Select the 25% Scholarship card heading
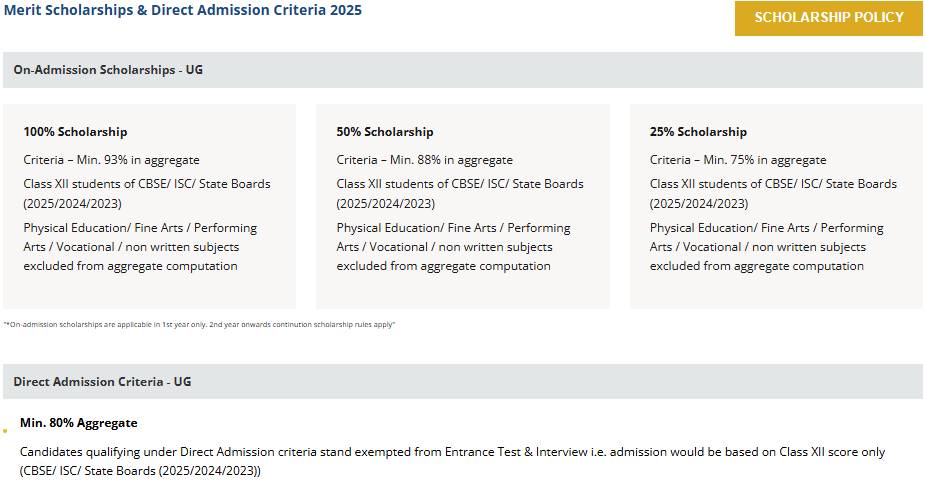The height and width of the screenshot is (487, 925). (698, 132)
